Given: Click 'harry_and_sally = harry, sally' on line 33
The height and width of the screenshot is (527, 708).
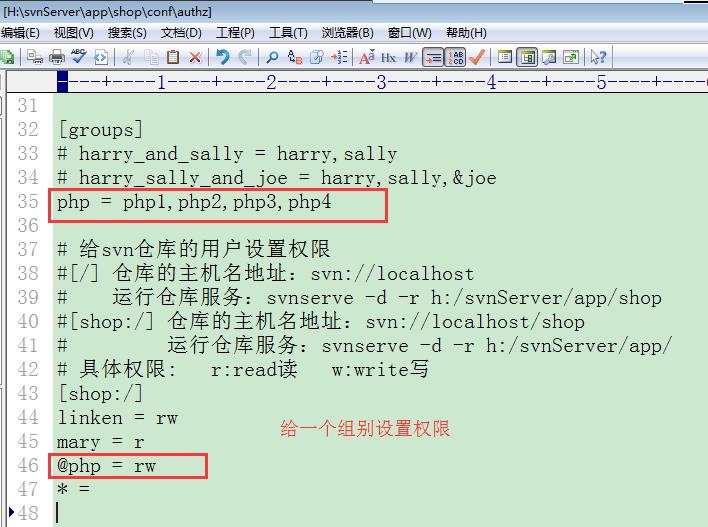Looking at the screenshot, I should [238, 154].
